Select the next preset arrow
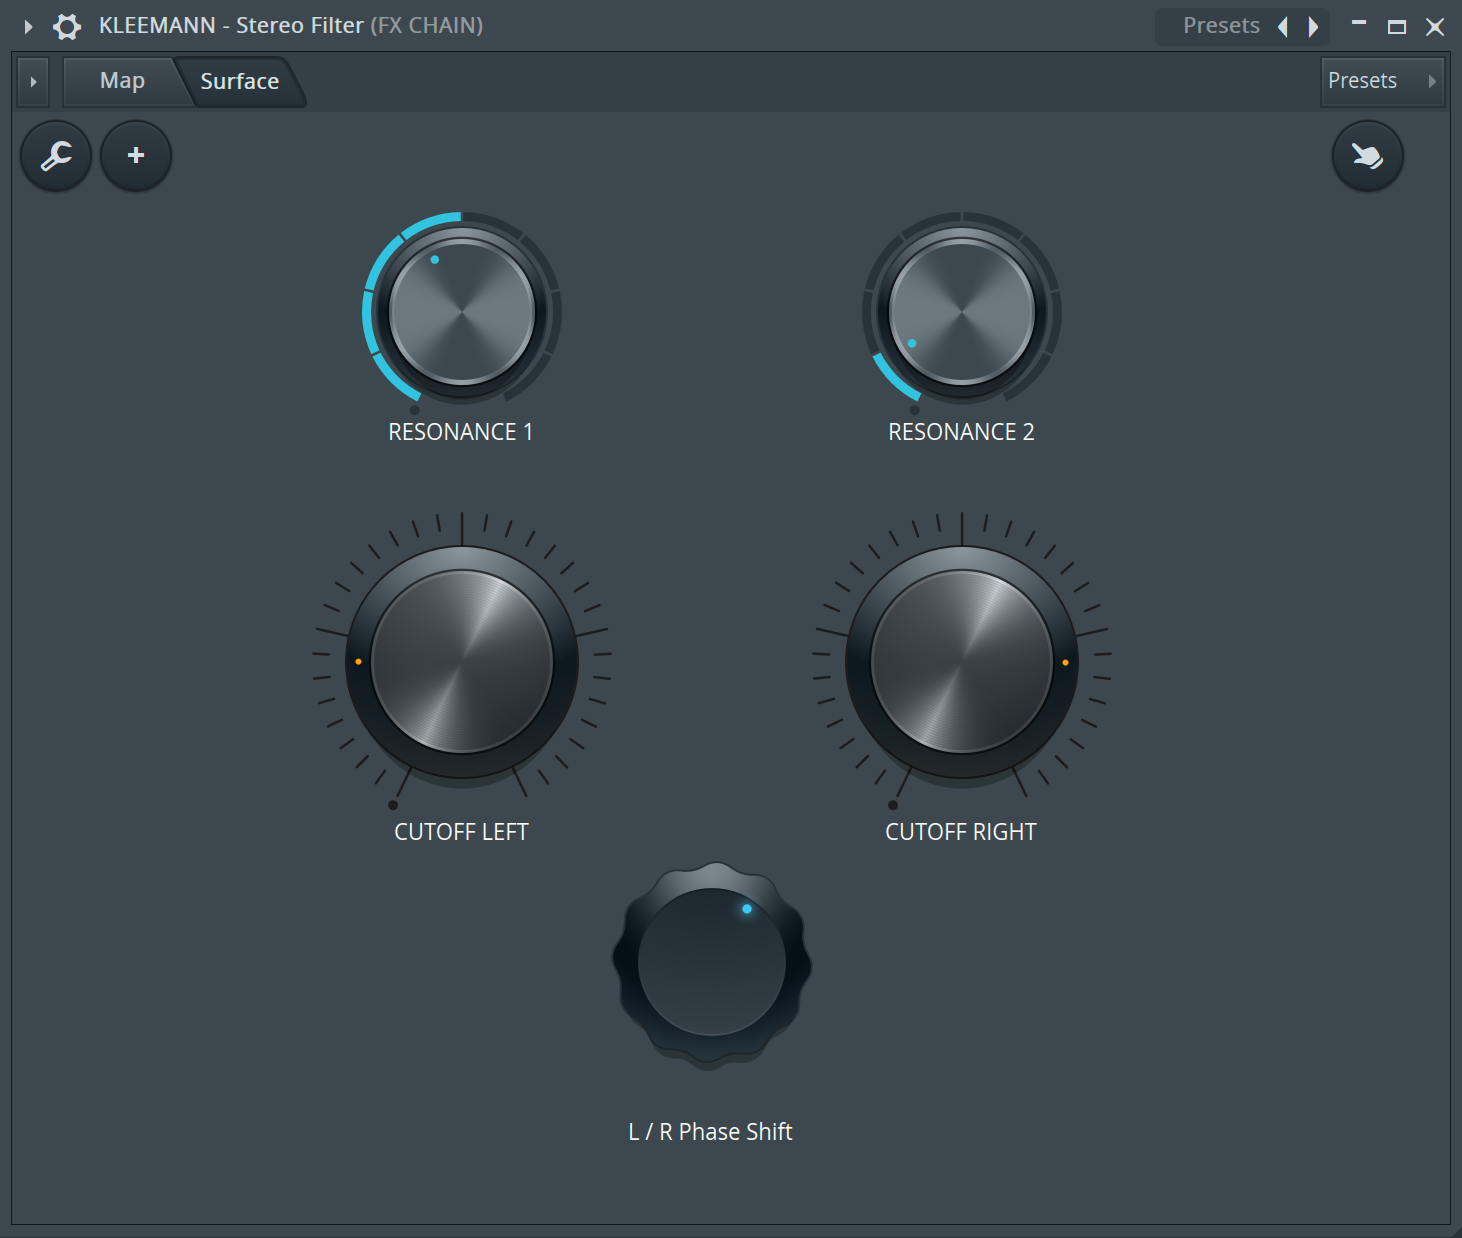This screenshot has height=1238, width=1462. coord(1313,27)
